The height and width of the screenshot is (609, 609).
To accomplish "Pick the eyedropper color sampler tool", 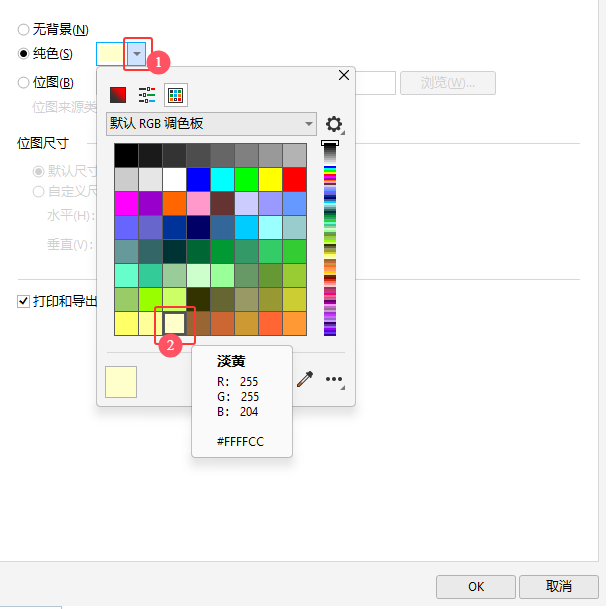I will [x=305, y=379].
